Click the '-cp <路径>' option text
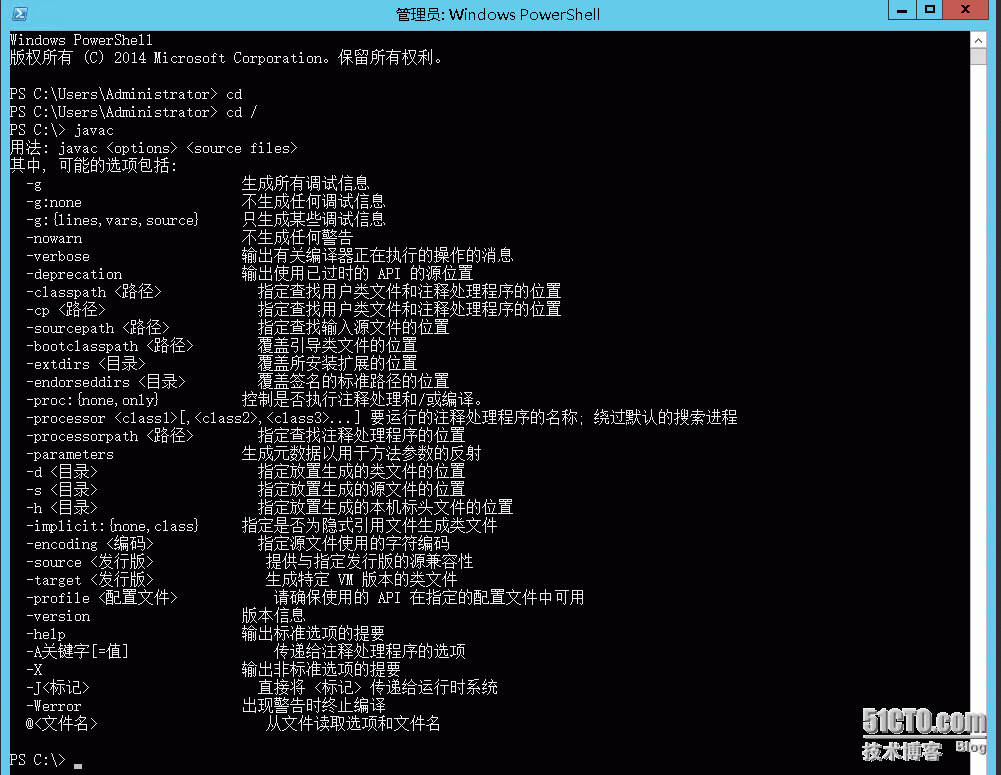1001x775 pixels. (66, 310)
